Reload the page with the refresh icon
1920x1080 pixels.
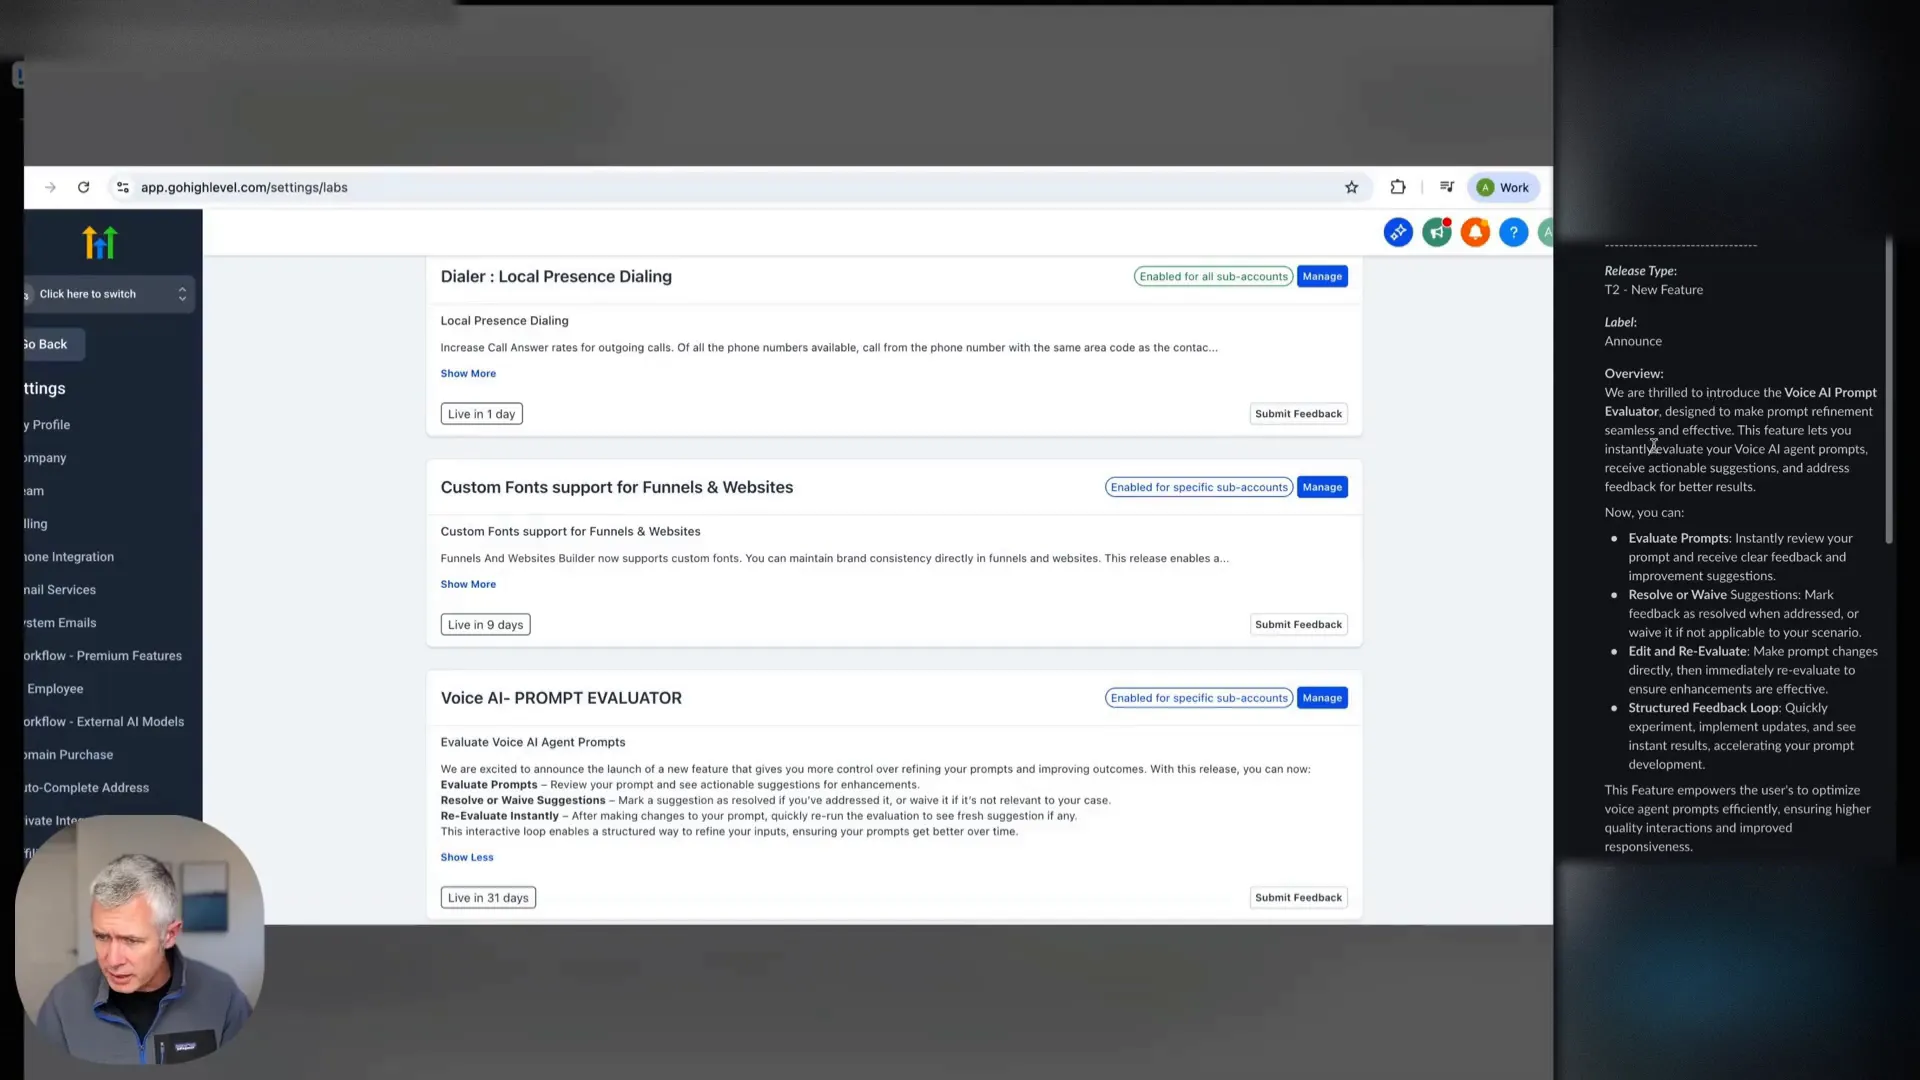tap(84, 187)
